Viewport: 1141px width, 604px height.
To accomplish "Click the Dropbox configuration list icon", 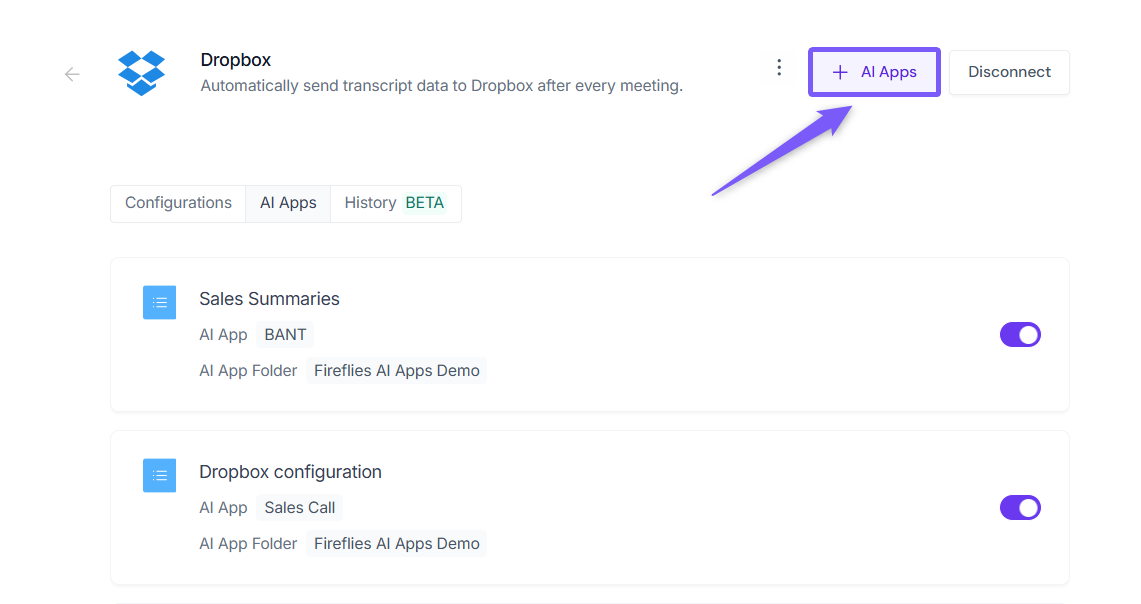I will (159, 476).
